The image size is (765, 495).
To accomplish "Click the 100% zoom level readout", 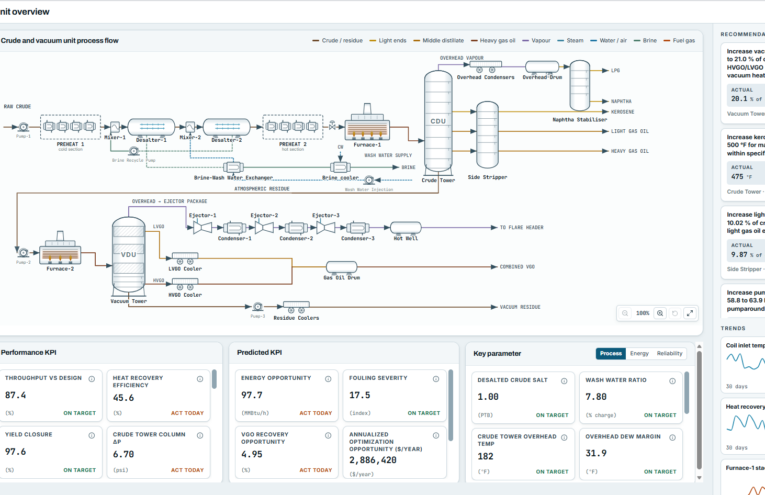I will point(643,313).
